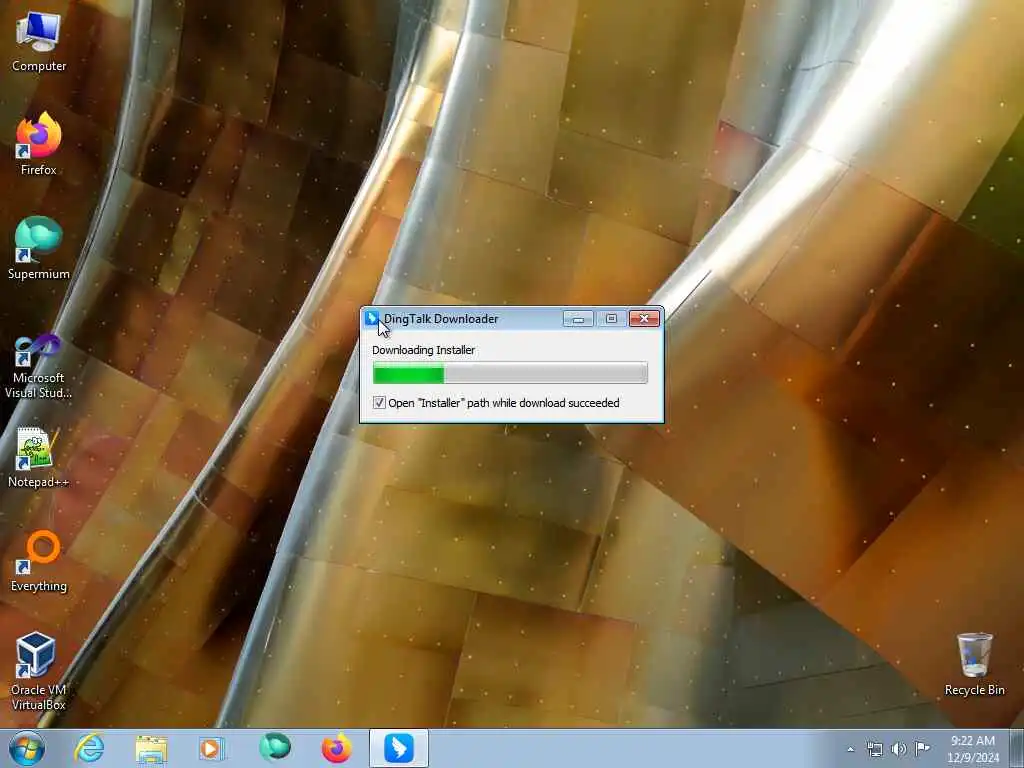This screenshot has width=1024, height=768.
Task: Select the Microsoft Visual Studio shortcut
Action: pos(39,366)
